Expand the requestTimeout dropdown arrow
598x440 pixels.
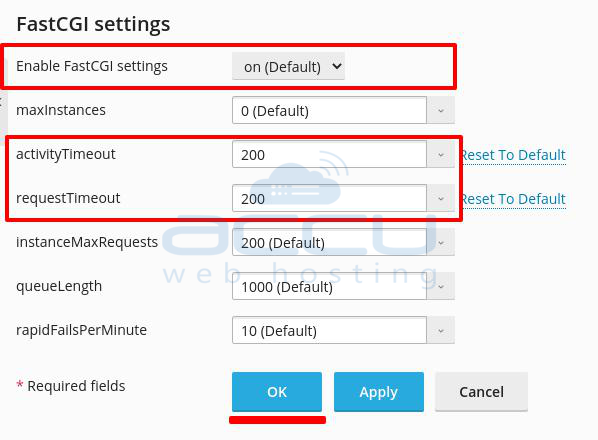(x=440, y=198)
